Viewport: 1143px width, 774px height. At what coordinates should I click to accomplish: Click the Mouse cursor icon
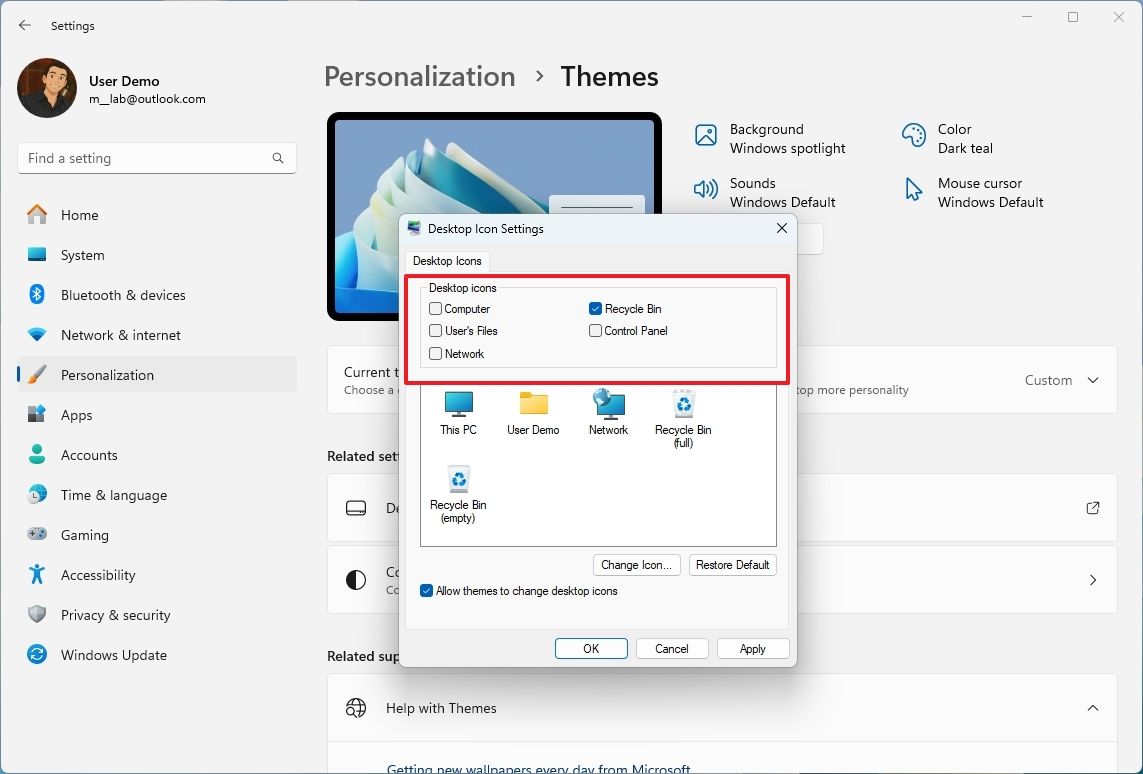pos(913,190)
